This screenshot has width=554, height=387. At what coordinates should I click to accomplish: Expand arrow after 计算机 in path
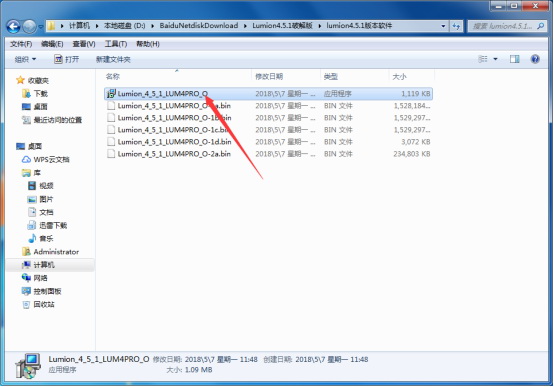[96, 26]
